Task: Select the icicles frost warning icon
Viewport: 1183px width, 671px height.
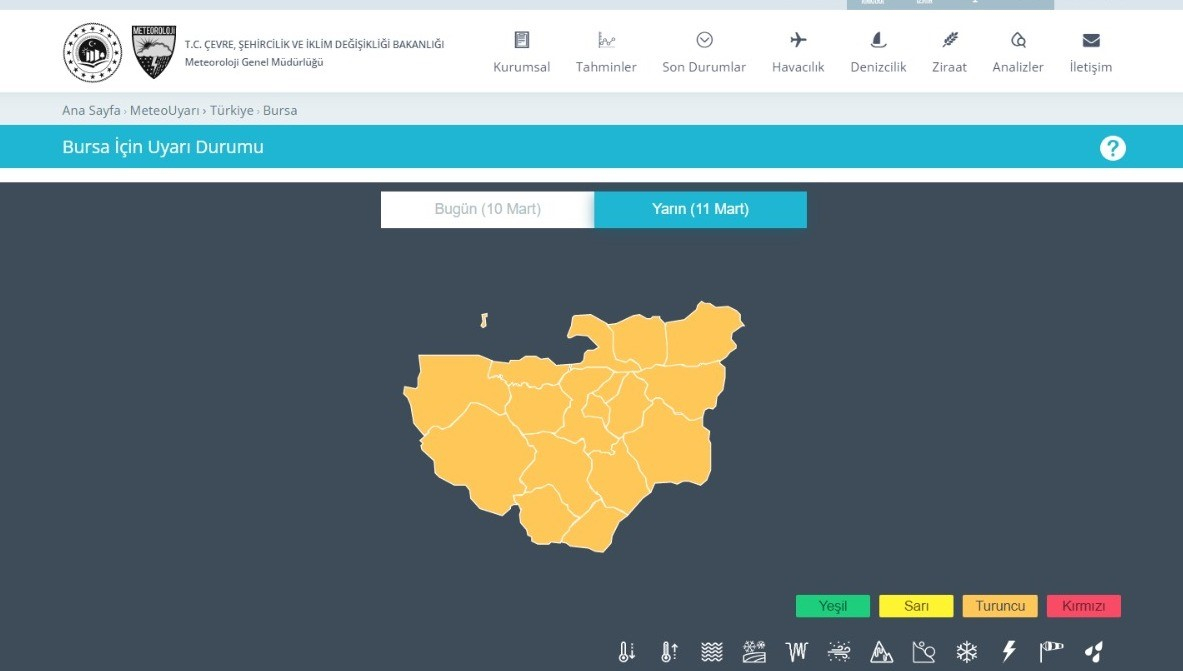Action: click(x=796, y=652)
